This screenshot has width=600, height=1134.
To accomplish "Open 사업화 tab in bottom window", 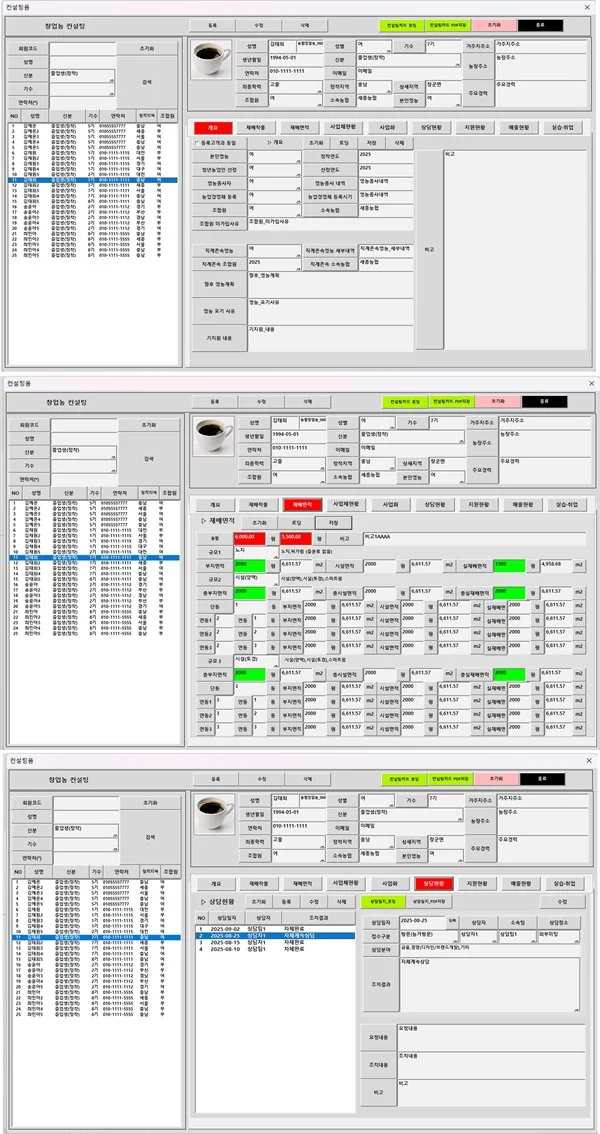I will pyautogui.click(x=390, y=884).
